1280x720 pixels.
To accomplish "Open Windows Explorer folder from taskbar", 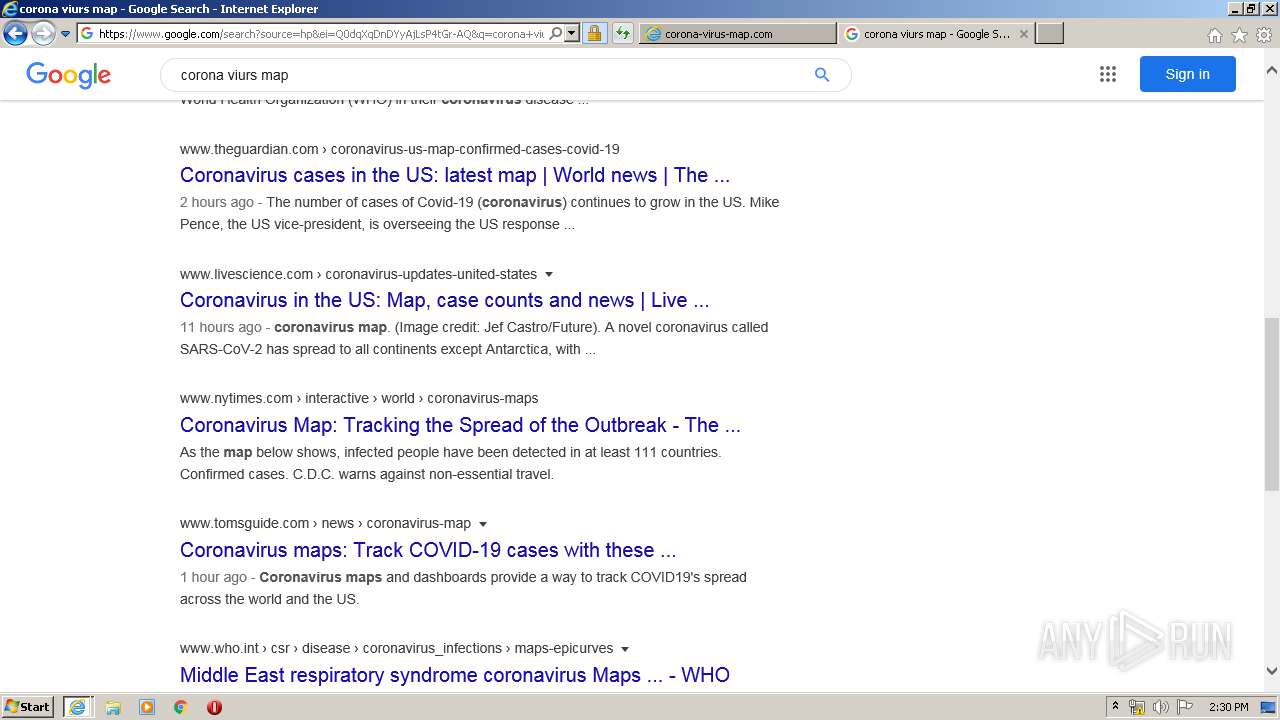I will (x=113, y=707).
